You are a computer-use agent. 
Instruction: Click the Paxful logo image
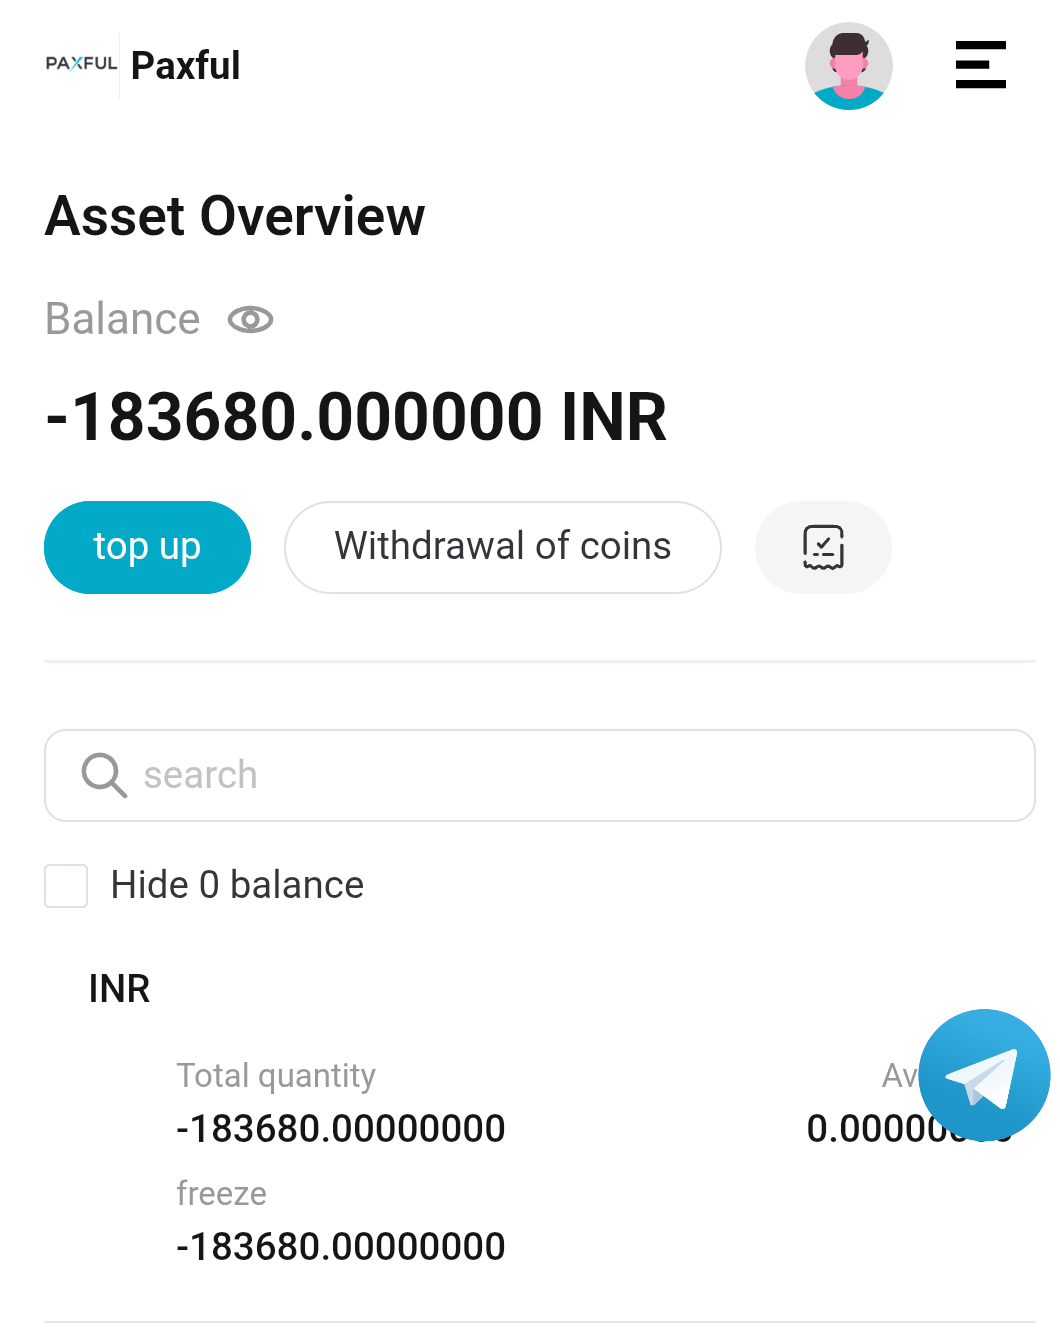tap(81, 64)
